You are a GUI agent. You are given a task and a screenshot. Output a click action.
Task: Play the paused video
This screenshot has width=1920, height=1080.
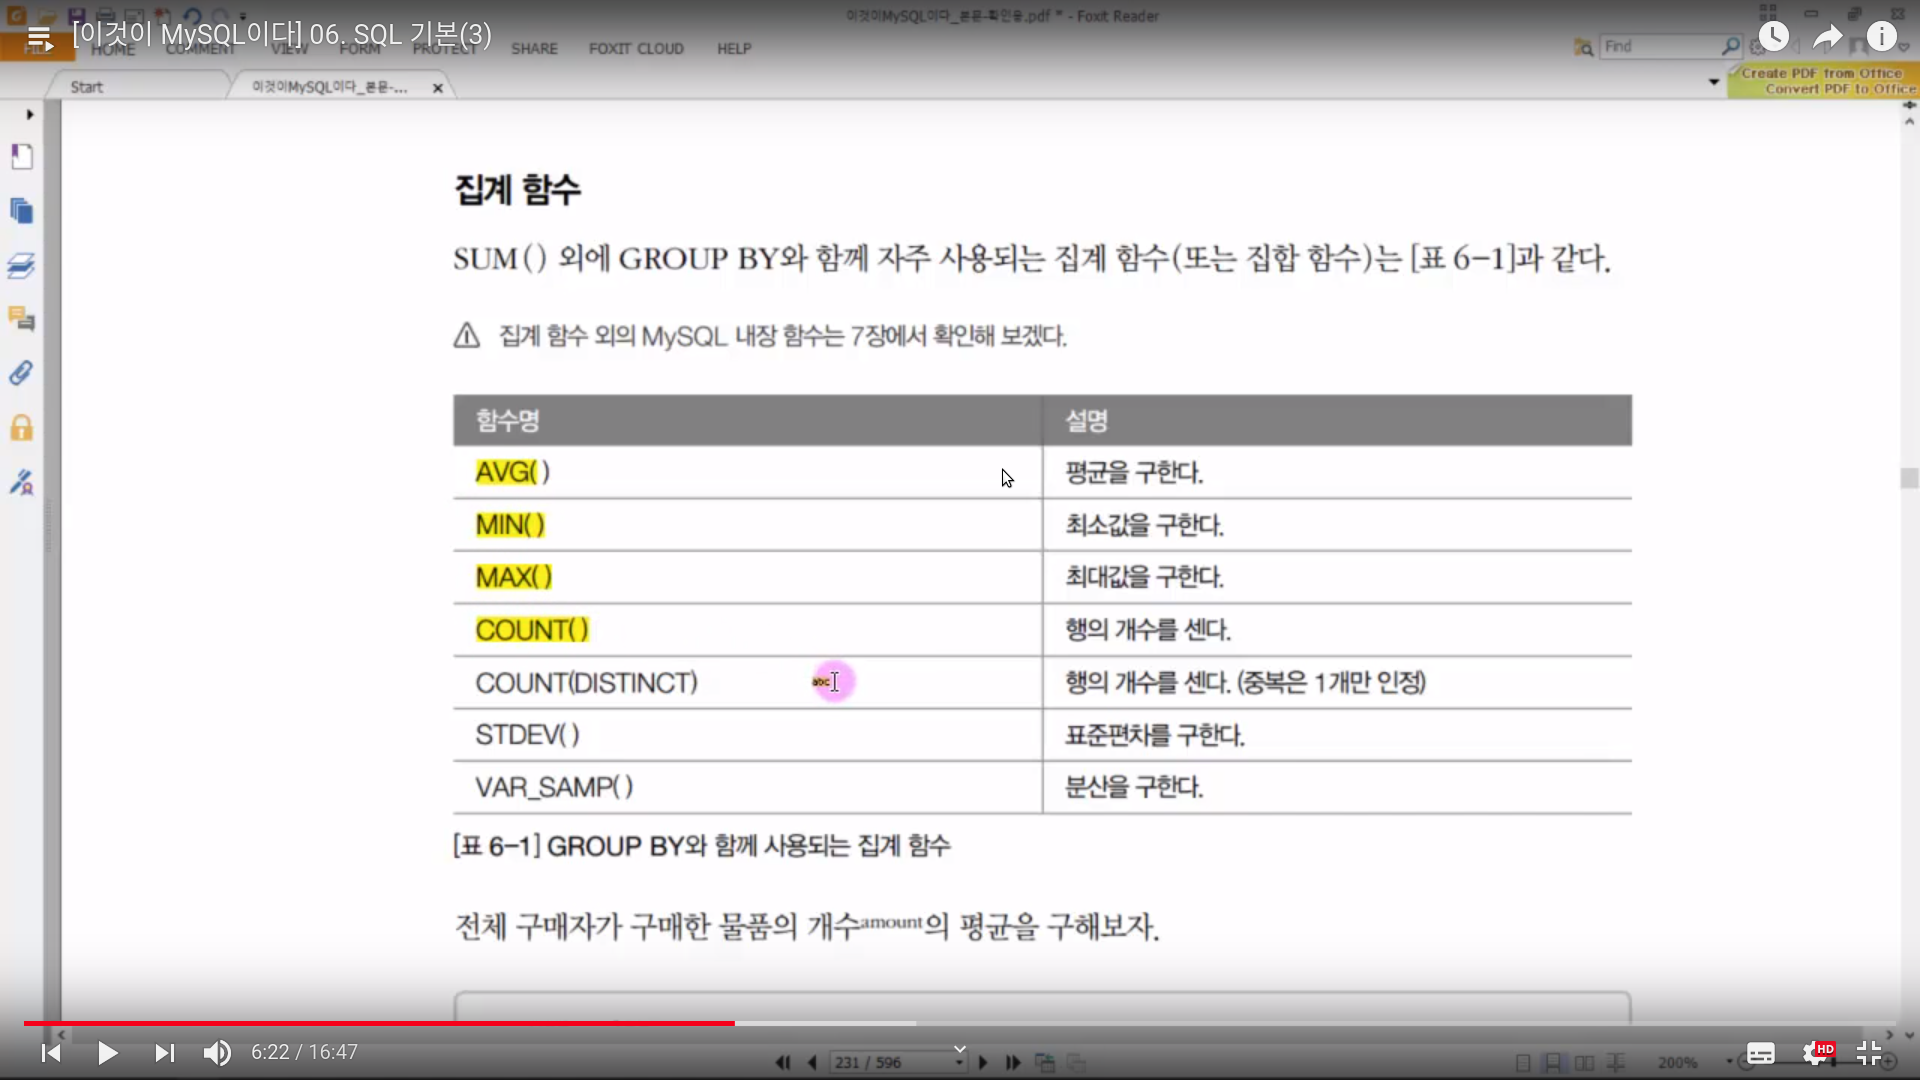point(108,1053)
